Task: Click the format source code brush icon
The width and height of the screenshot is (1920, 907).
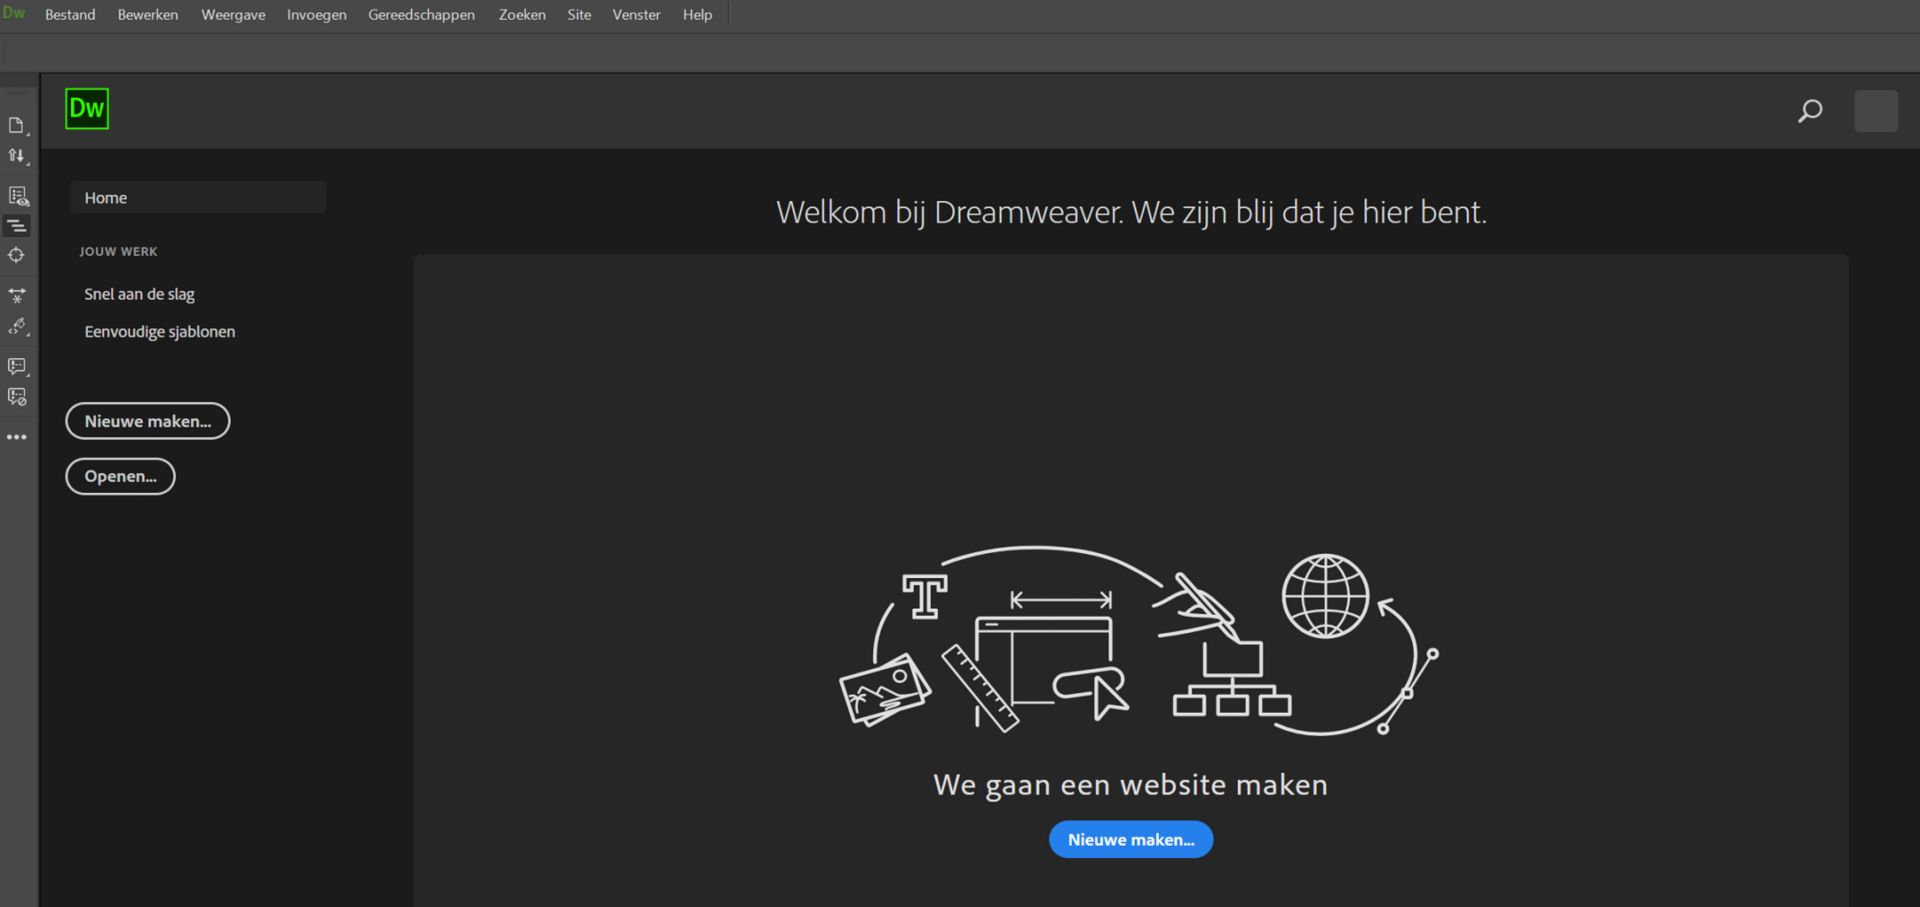Action: [x=16, y=327]
